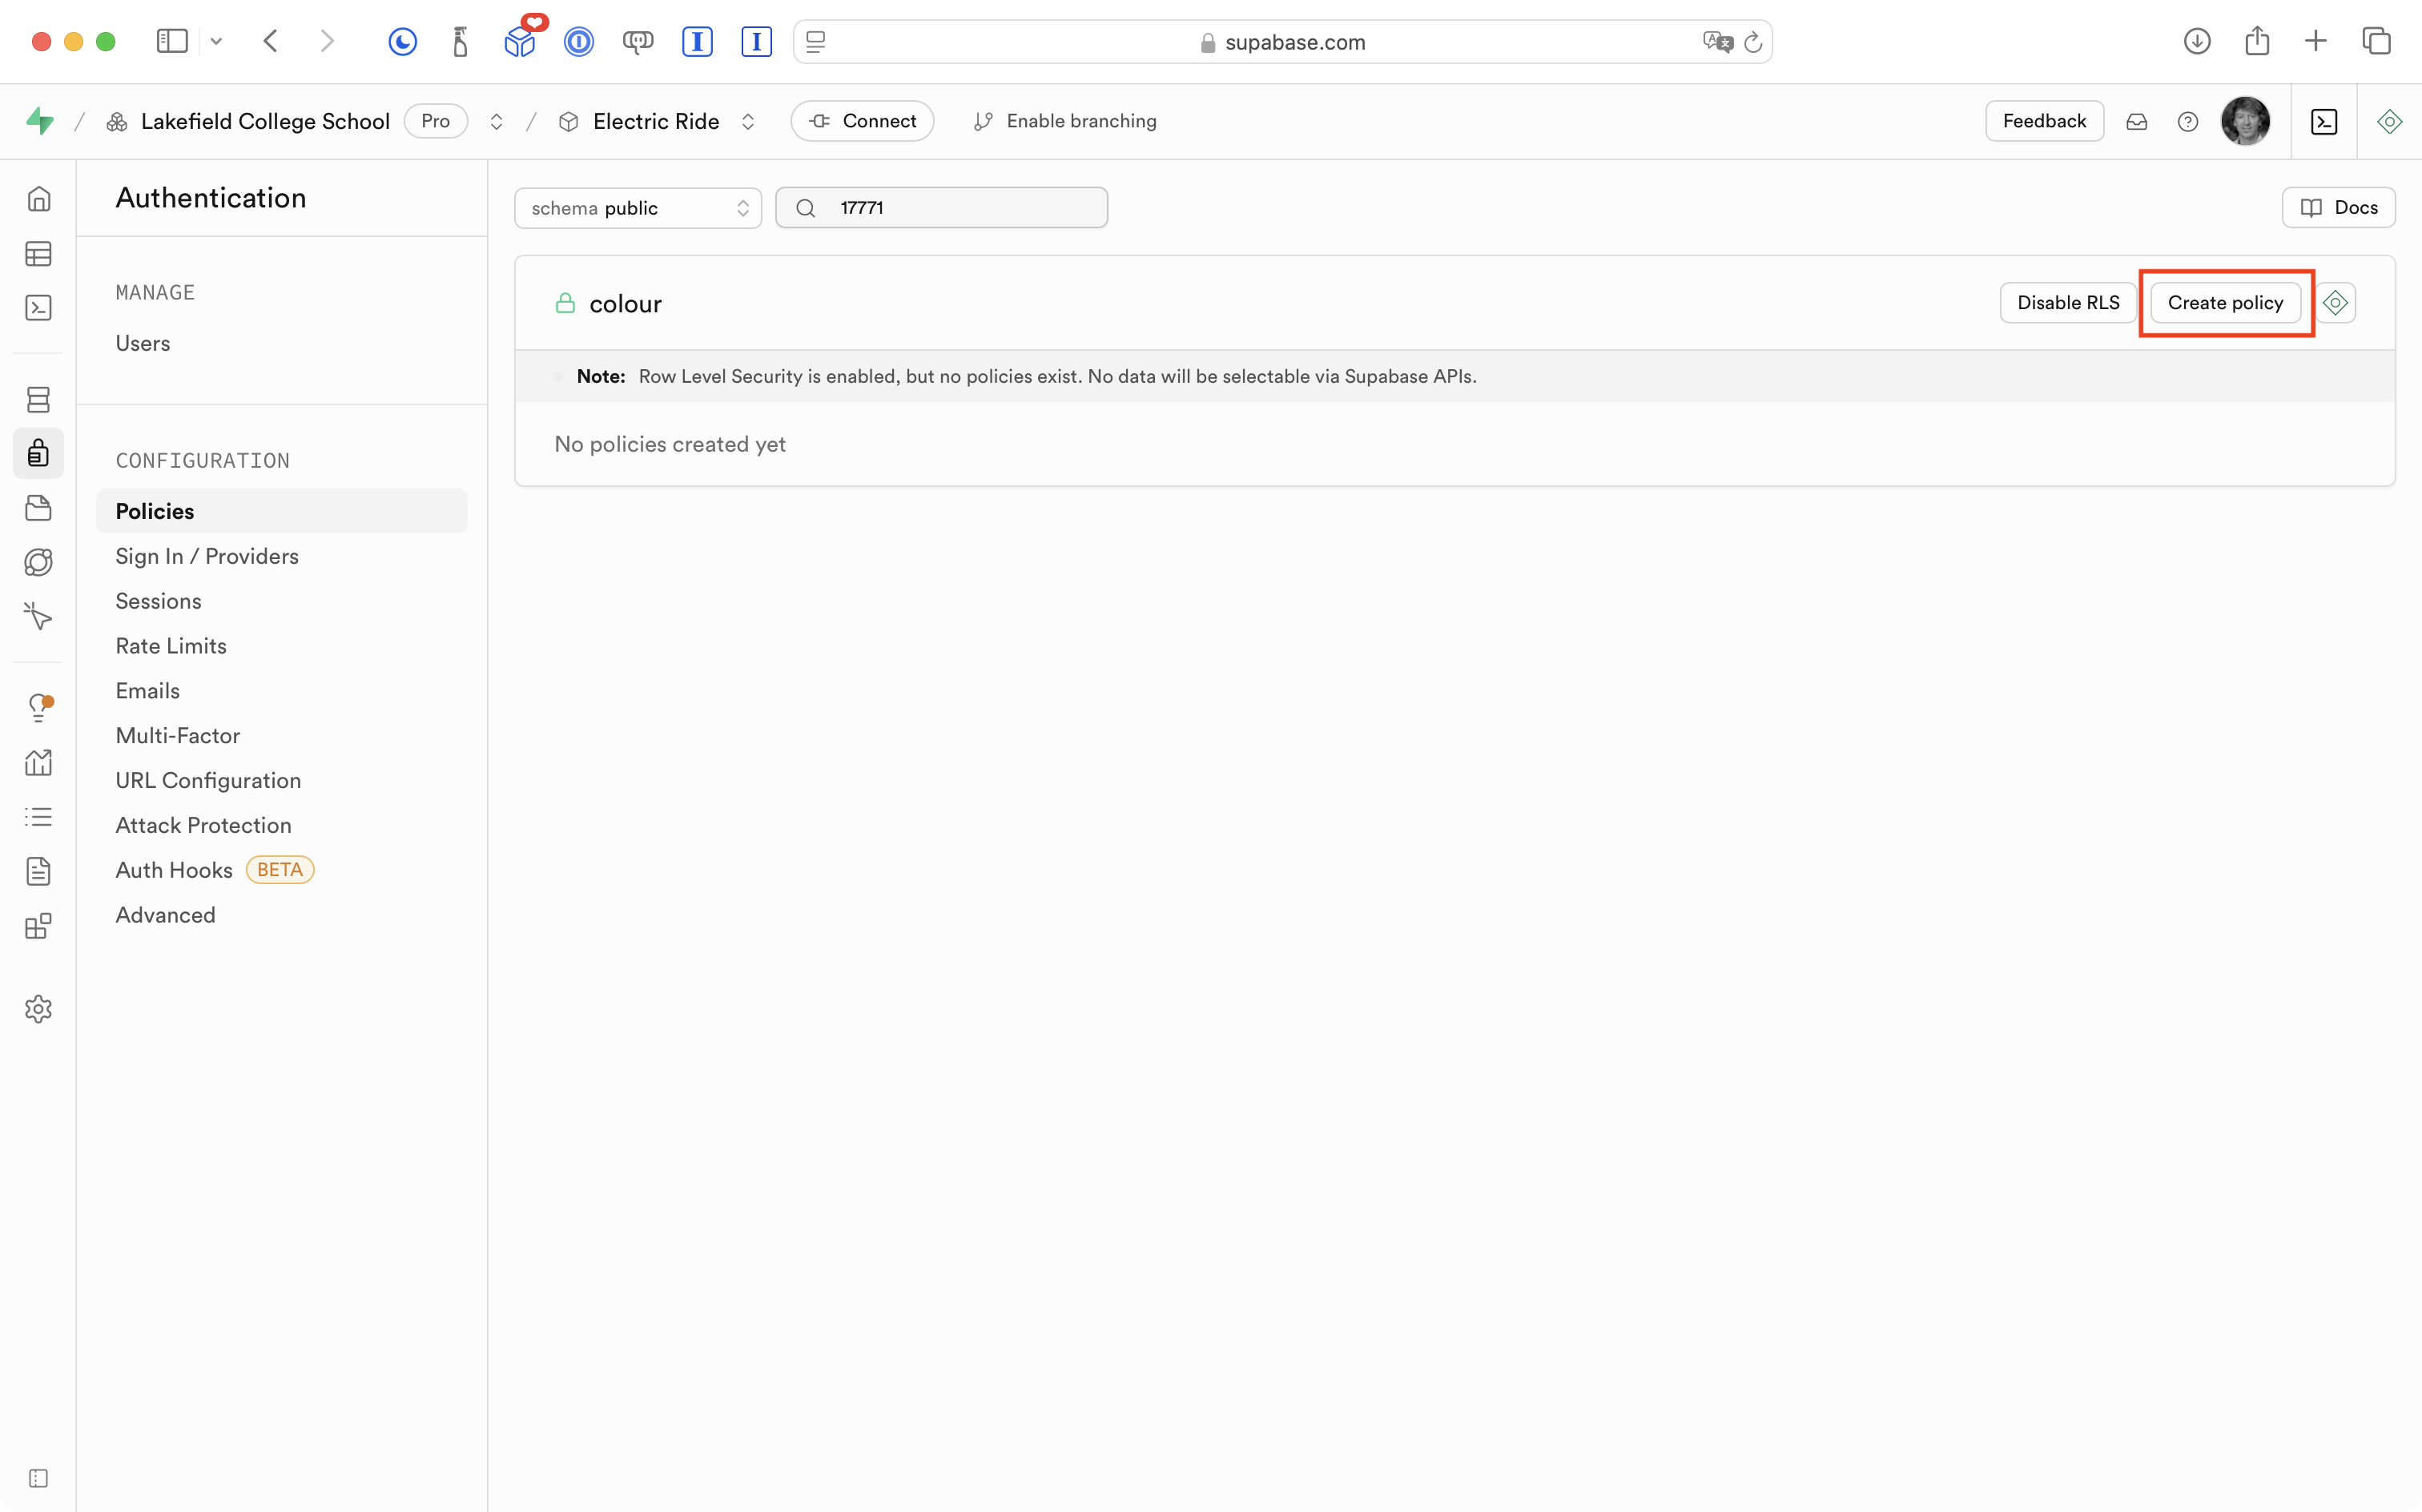Toggle the sidebar collapse icon at bottom left
Image resolution: width=2422 pixels, height=1512 pixels.
click(x=38, y=1478)
